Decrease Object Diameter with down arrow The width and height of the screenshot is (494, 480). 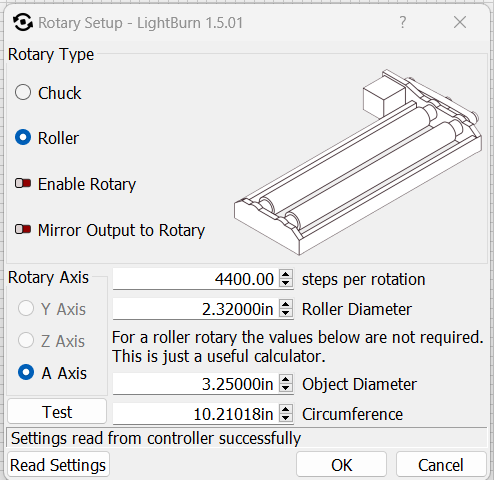(286, 388)
